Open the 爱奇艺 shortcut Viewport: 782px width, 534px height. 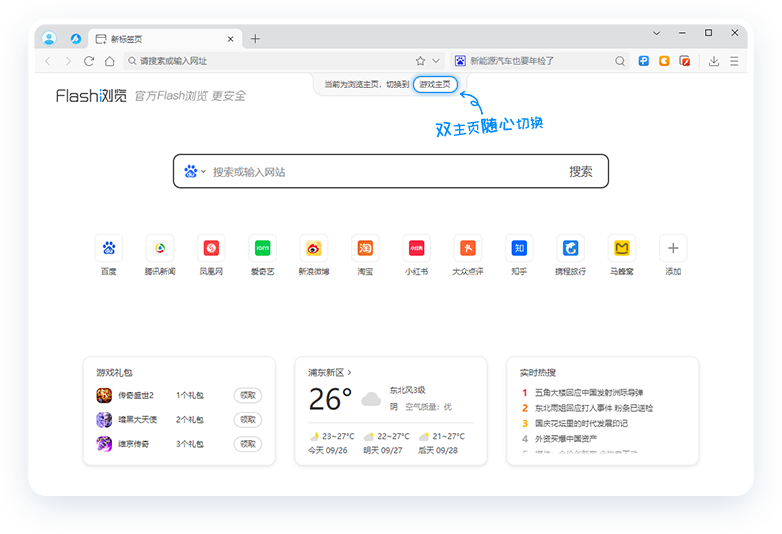click(x=262, y=255)
